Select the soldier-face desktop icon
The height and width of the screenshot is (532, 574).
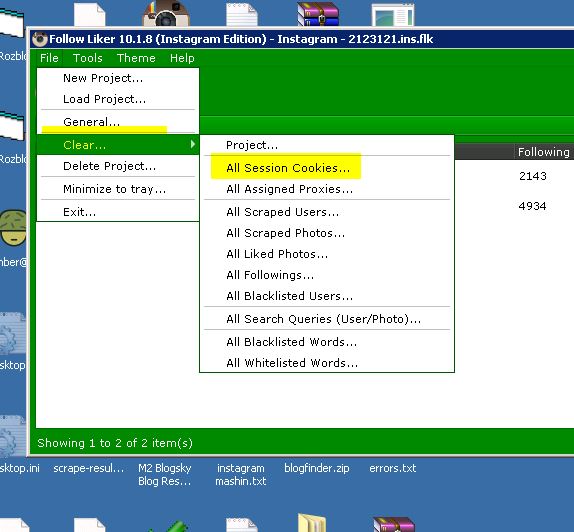[13, 228]
